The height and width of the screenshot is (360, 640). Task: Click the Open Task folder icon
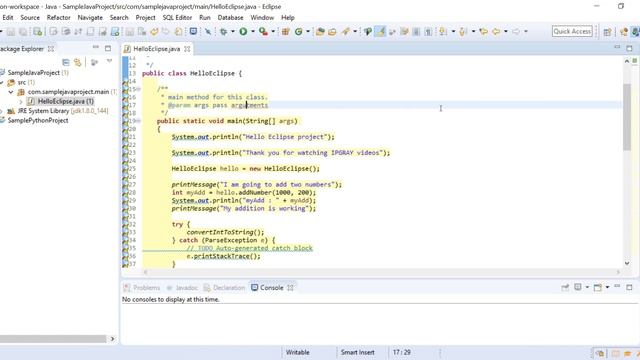point(332,31)
